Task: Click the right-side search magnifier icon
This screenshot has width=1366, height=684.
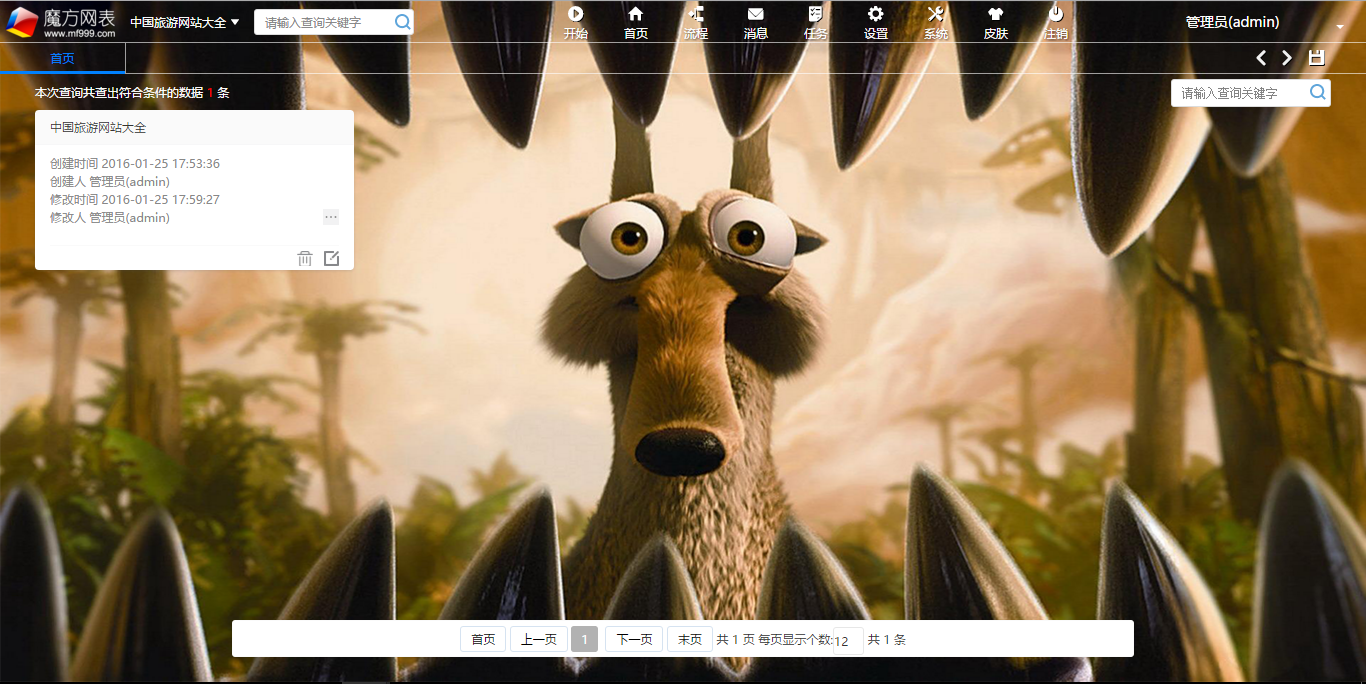Action: pyautogui.click(x=1318, y=93)
